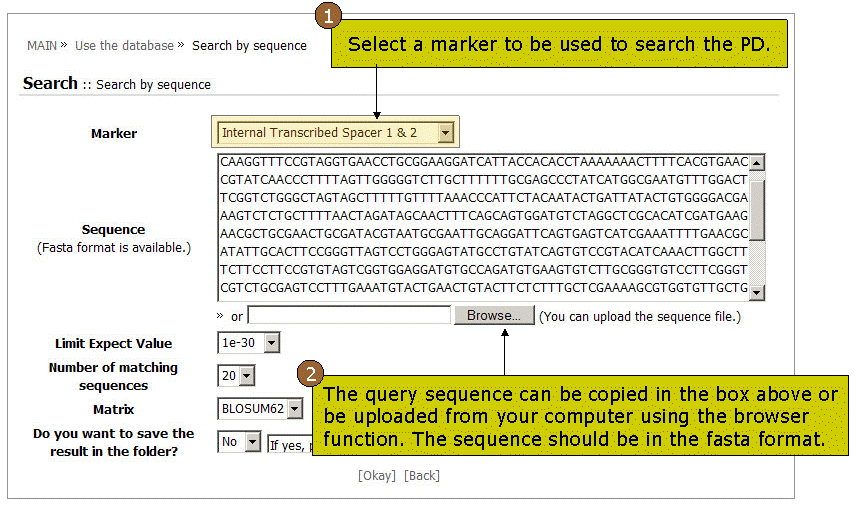Click the Back link

pyautogui.click(x=421, y=476)
